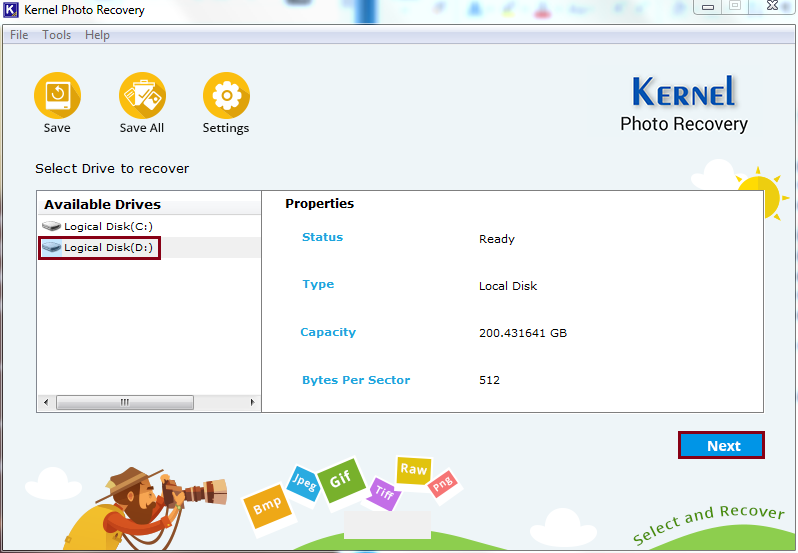Open the Help menu

(97, 35)
